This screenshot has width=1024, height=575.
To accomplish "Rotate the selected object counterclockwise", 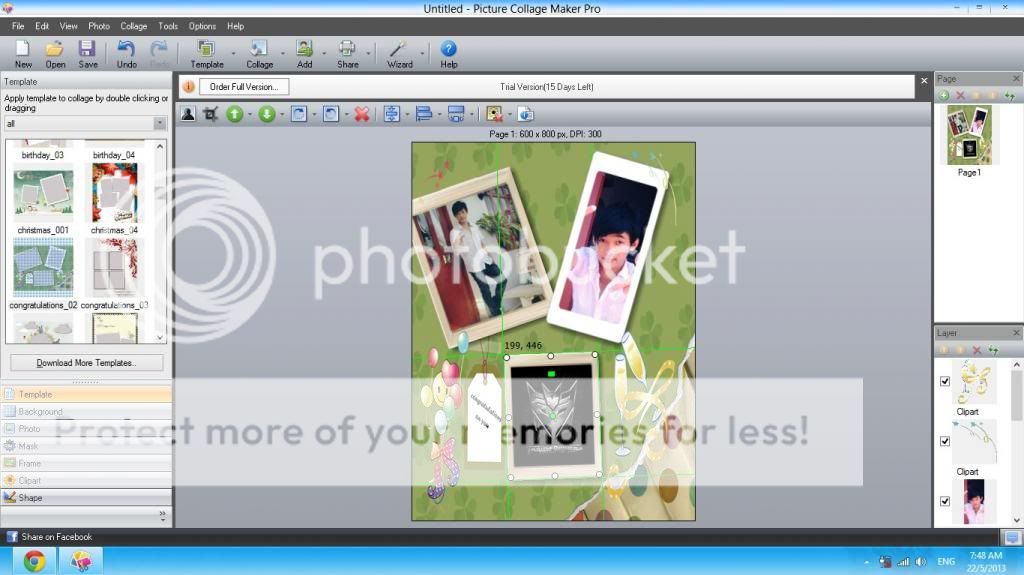I will (330, 114).
